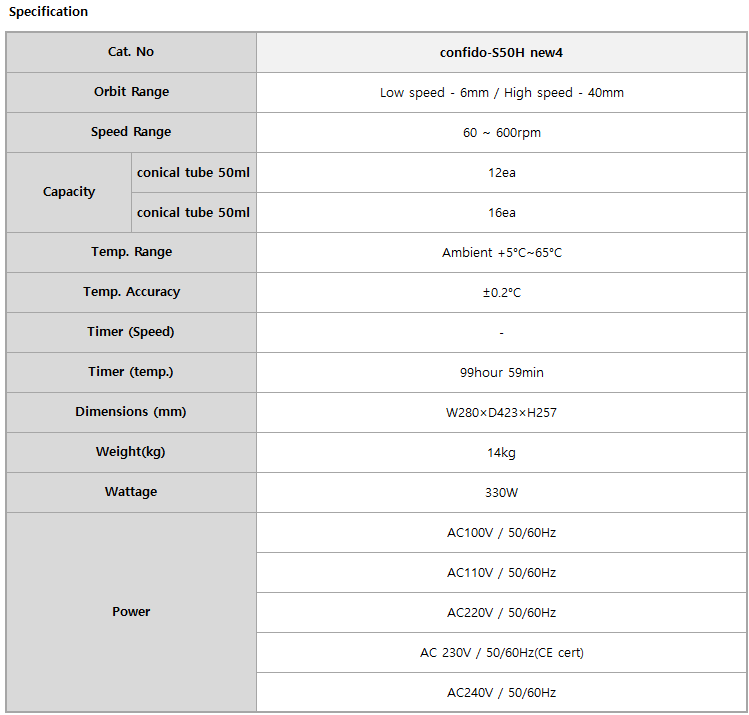Select the Temp. Range label

tap(131, 252)
